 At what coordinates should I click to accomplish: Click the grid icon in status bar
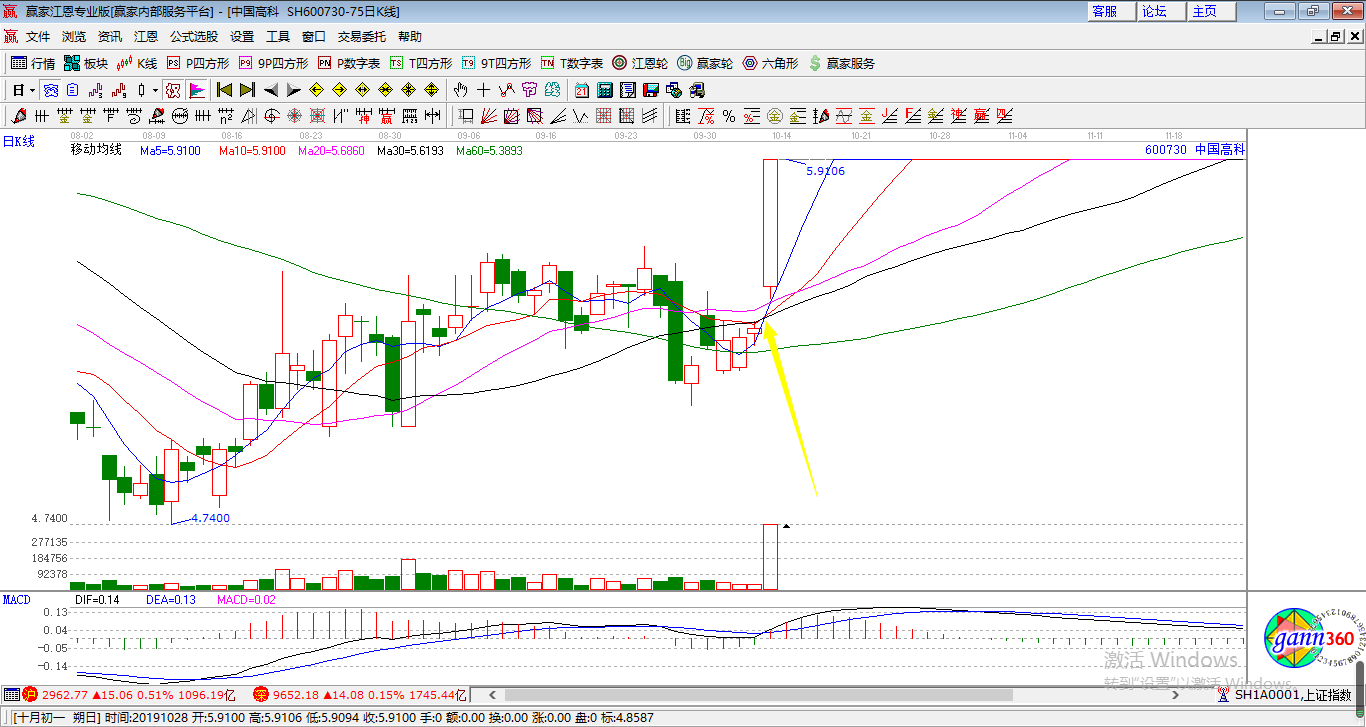pyautogui.click(x=11, y=694)
